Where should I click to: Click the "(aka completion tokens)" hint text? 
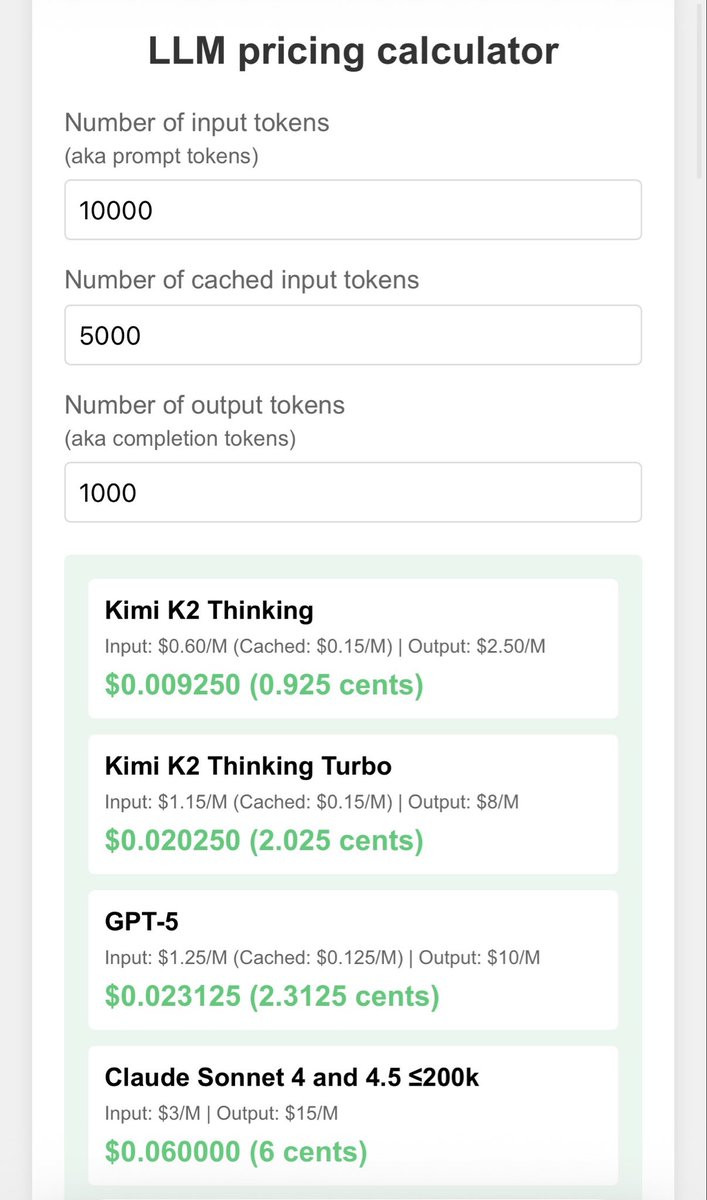click(180, 439)
